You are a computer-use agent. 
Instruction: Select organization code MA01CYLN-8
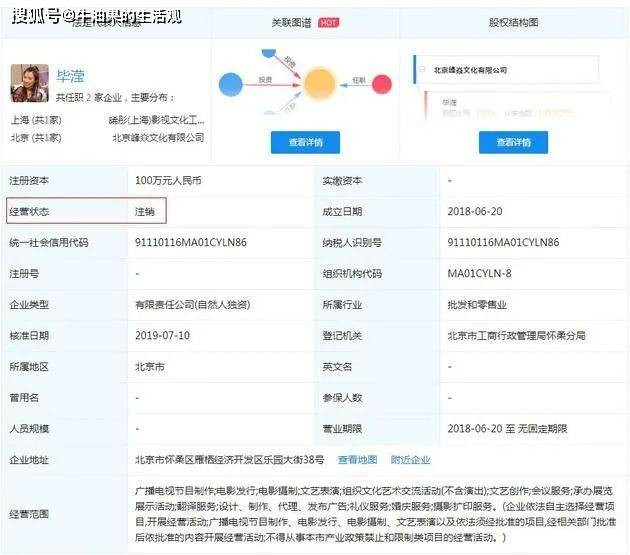click(479, 274)
